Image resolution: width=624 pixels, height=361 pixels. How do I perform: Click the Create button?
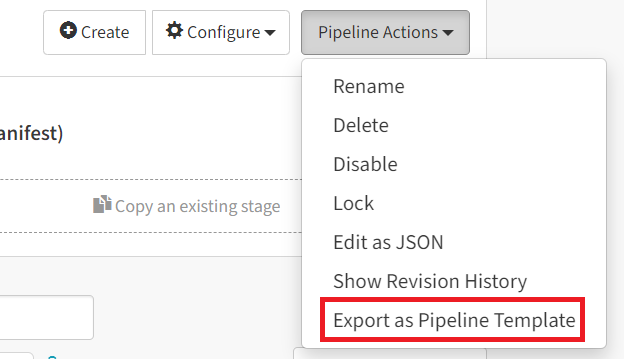94,32
